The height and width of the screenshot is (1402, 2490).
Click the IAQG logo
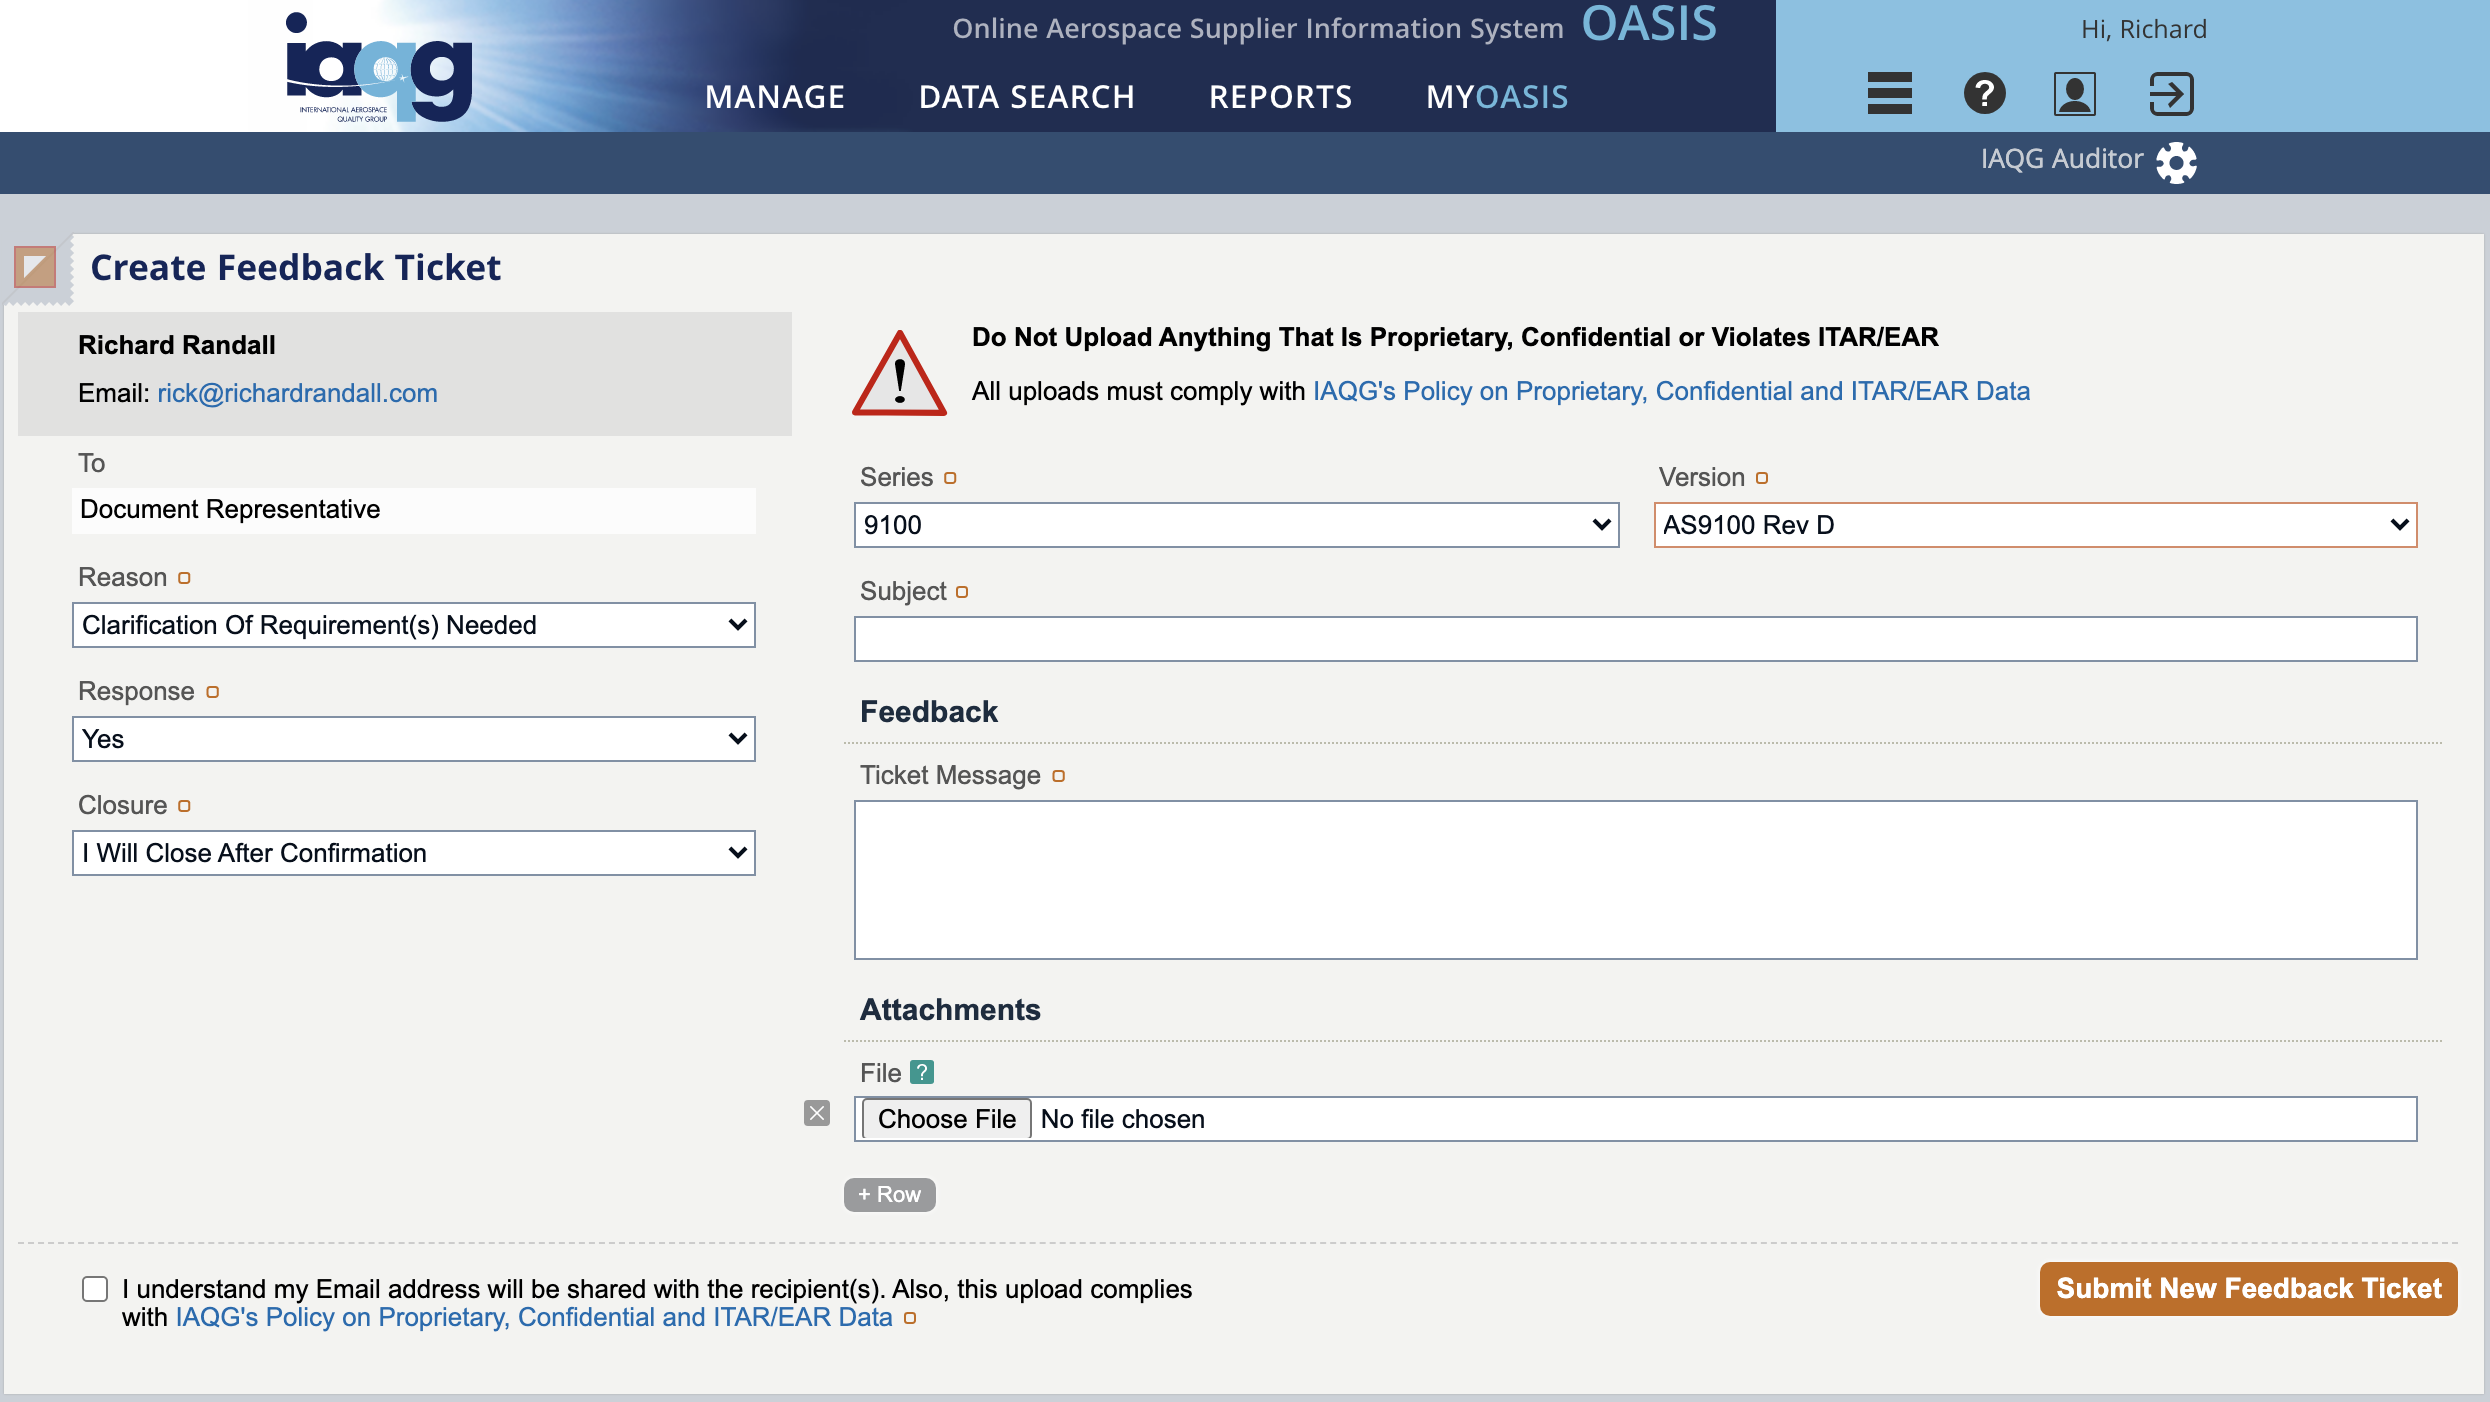(x=378, y=67)
